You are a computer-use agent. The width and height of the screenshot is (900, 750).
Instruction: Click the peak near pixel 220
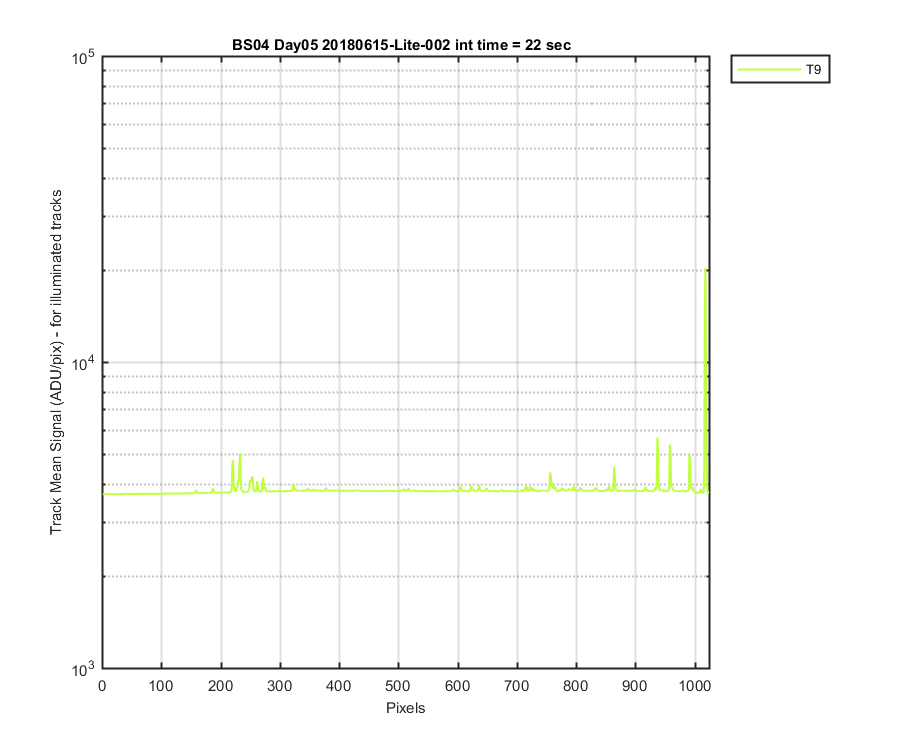tap(232, 461)
